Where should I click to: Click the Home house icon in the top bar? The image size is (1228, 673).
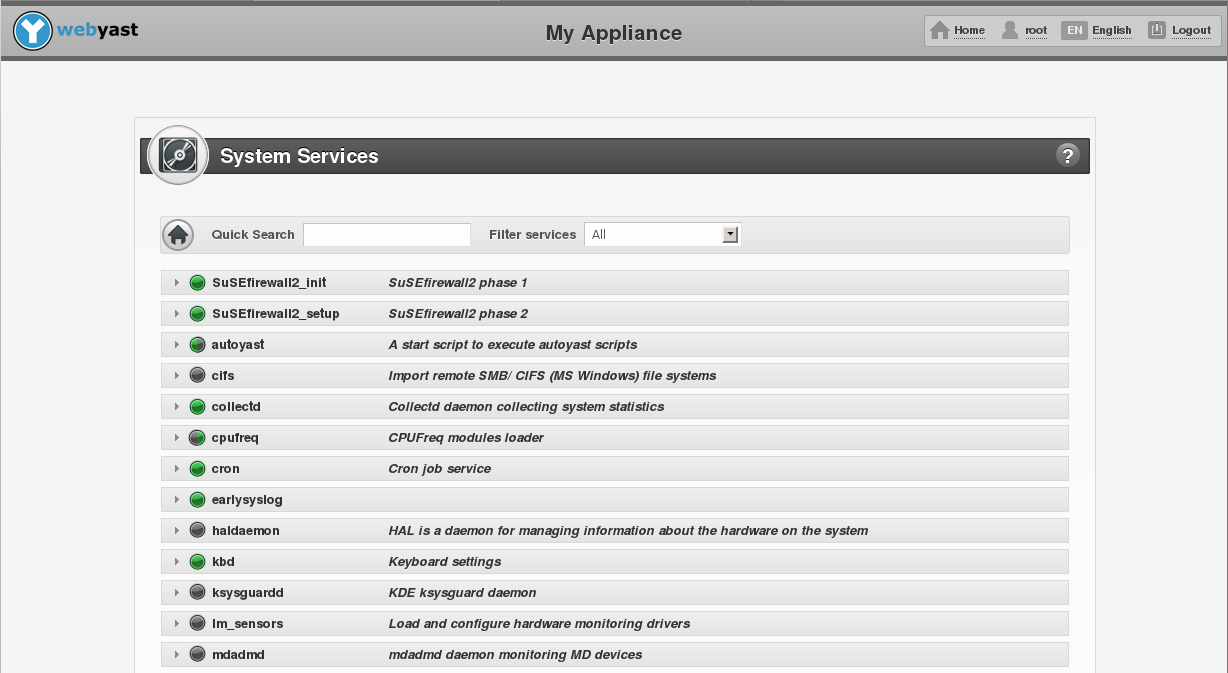point(938,30)
